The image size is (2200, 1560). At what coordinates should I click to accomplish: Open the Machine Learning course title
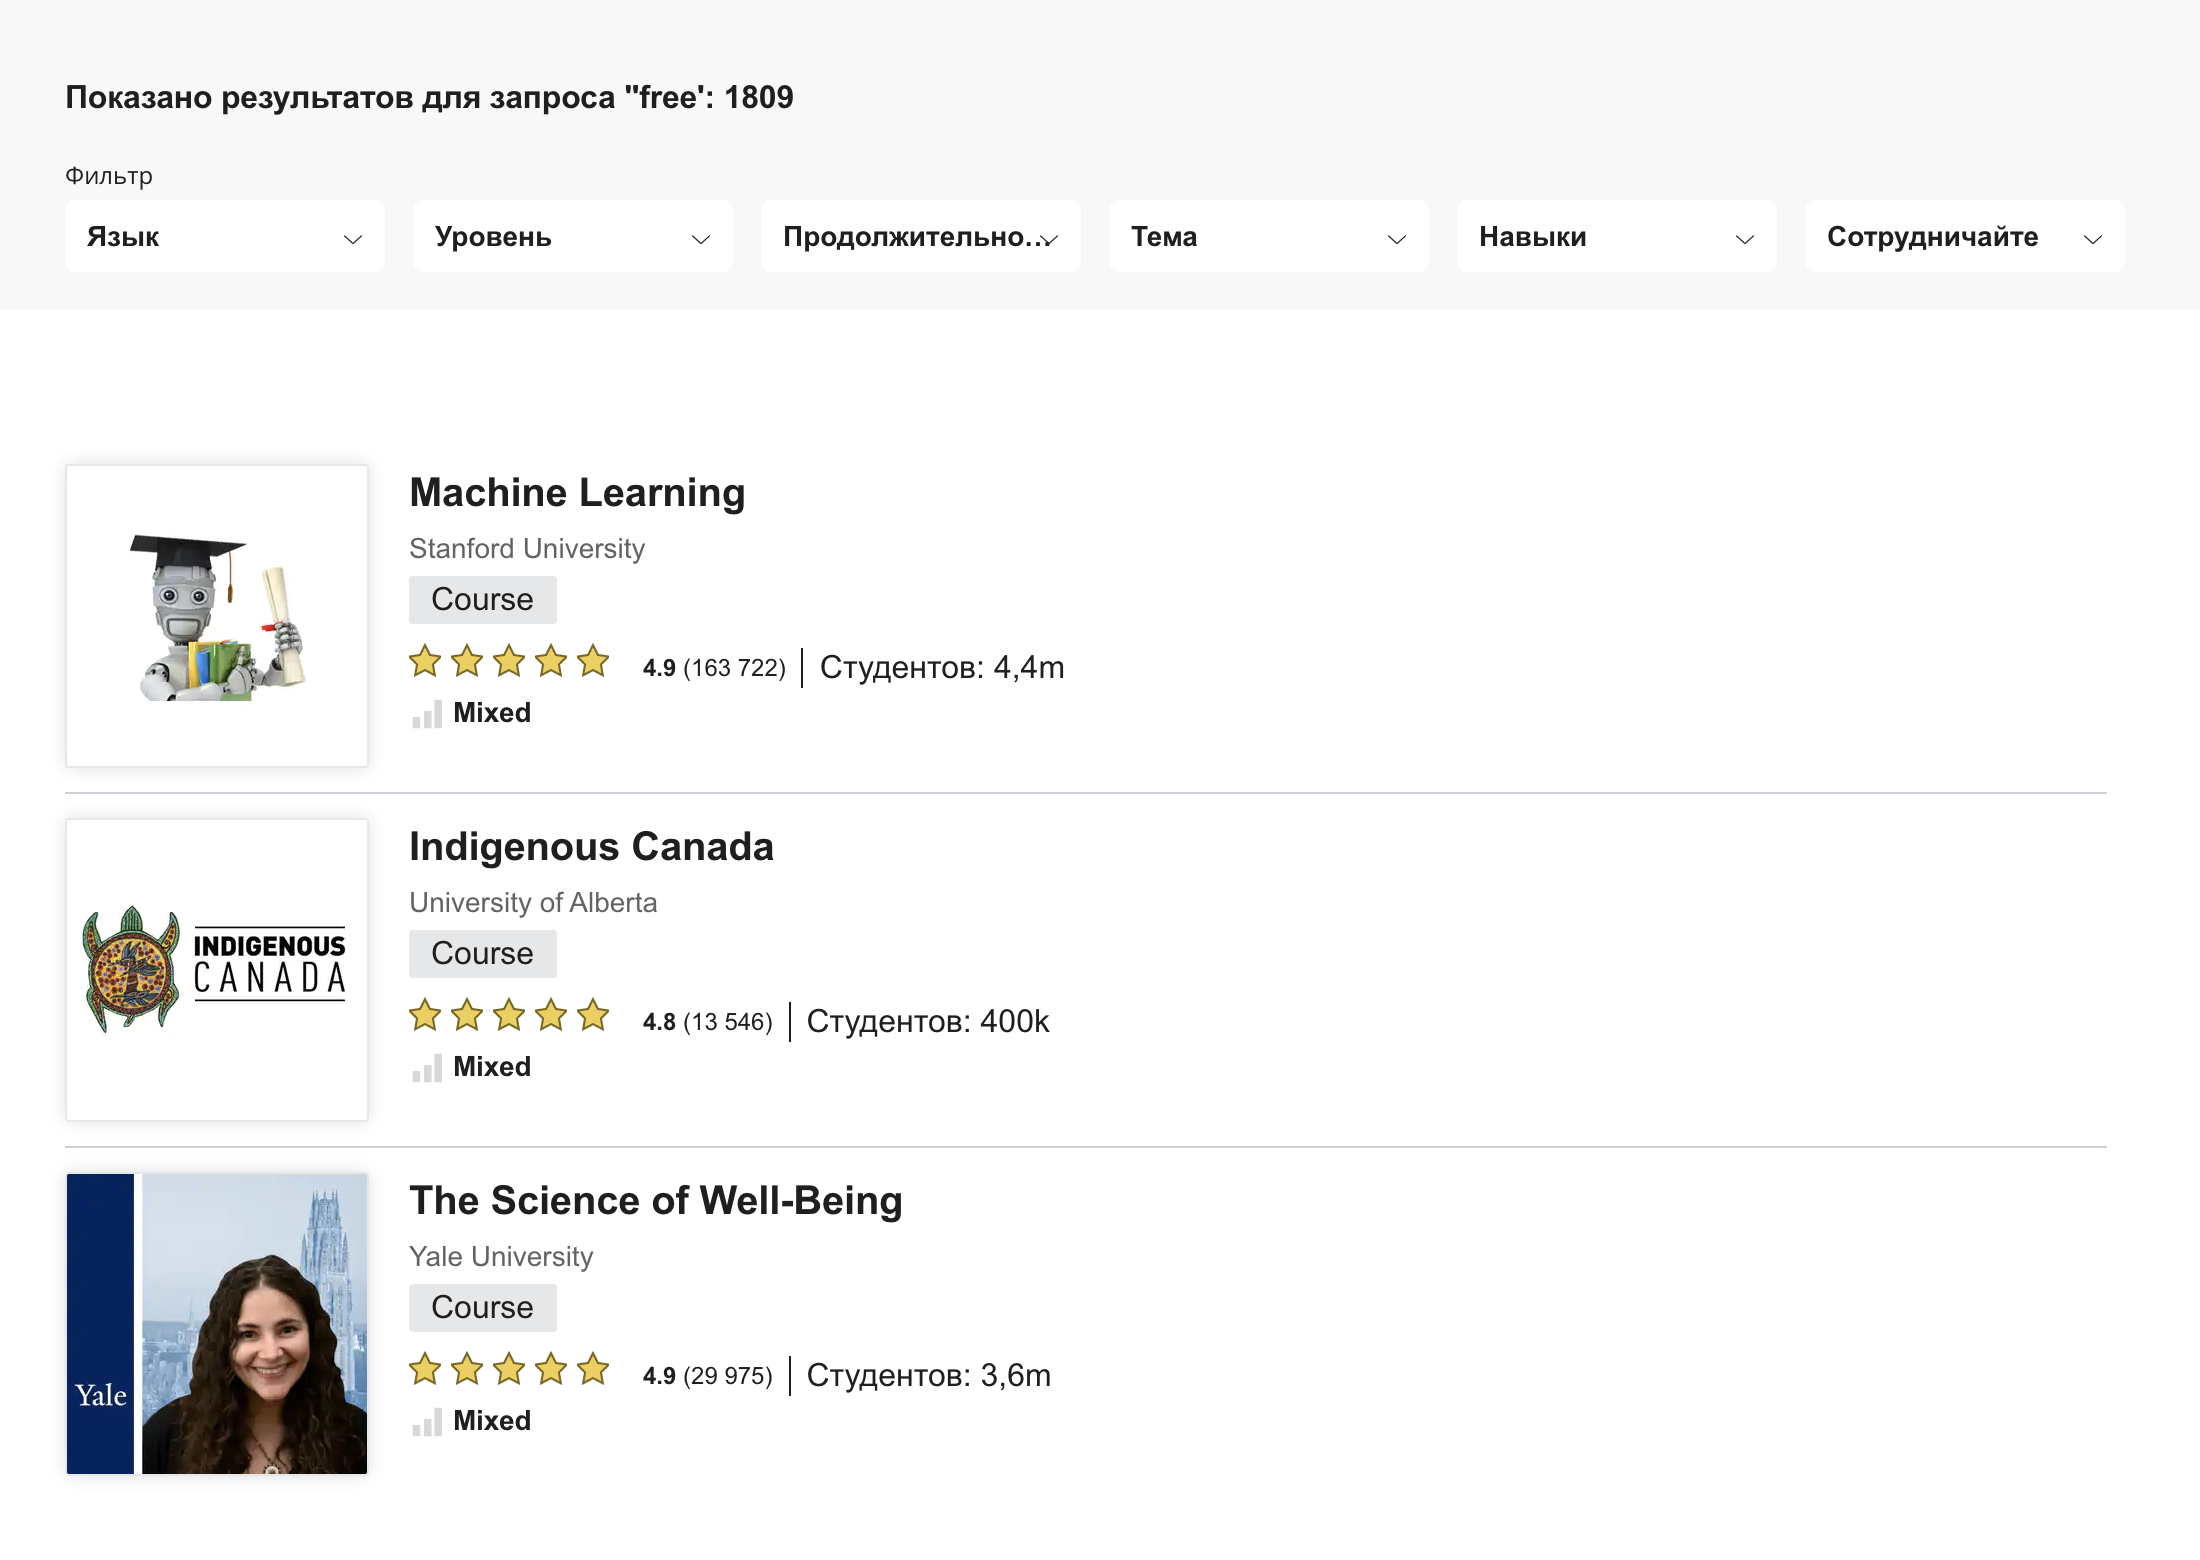click(577, 493)
